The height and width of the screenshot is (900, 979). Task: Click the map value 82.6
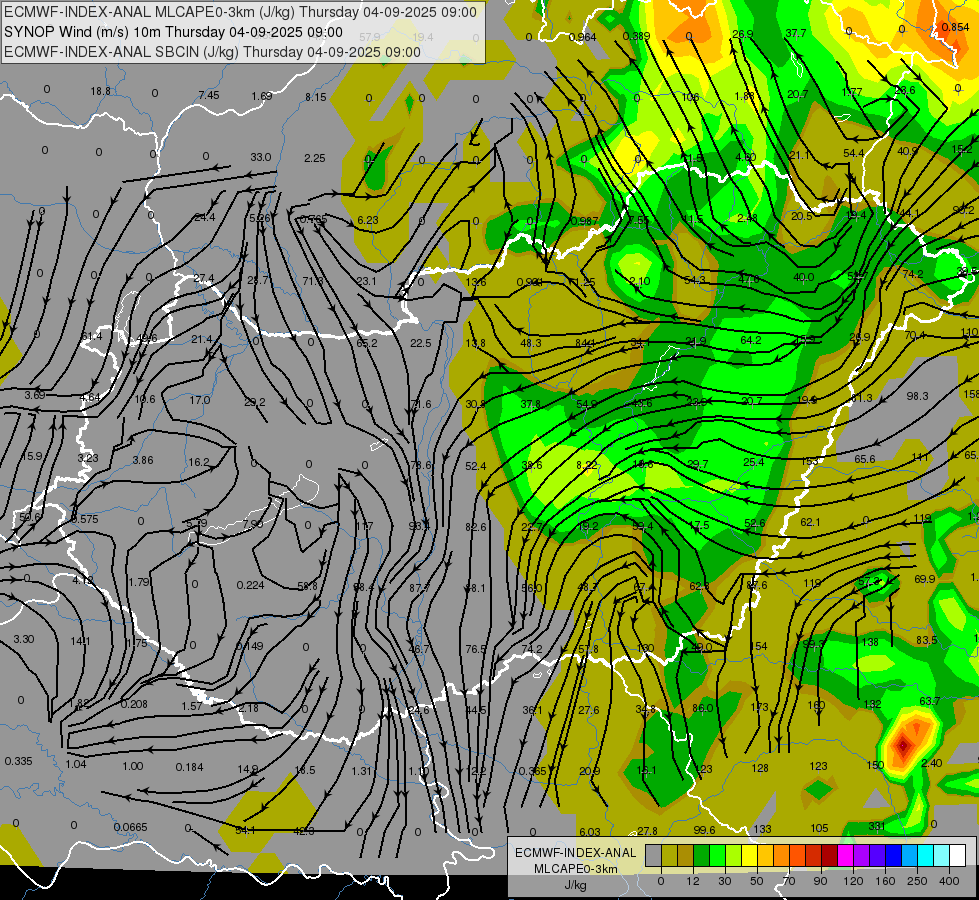pyautogui.click(x=476, y=527)
